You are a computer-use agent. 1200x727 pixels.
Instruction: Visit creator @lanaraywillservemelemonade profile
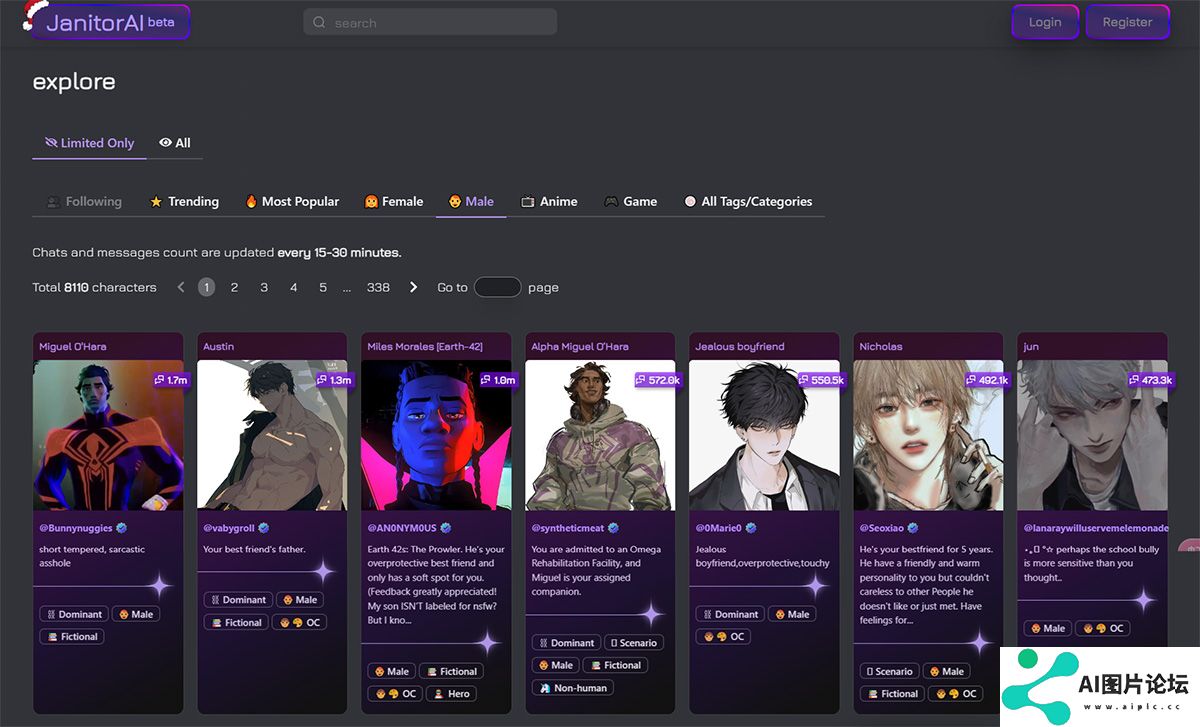point(1095,527)
